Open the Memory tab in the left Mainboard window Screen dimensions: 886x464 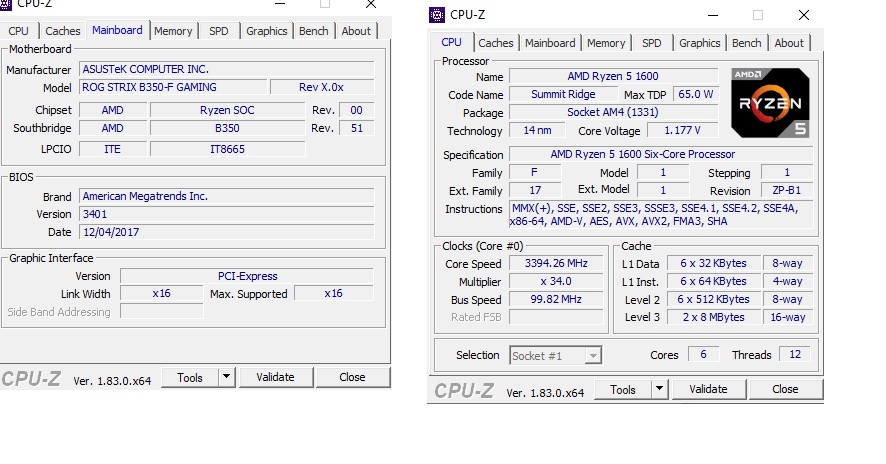click(x=173, y=31)
